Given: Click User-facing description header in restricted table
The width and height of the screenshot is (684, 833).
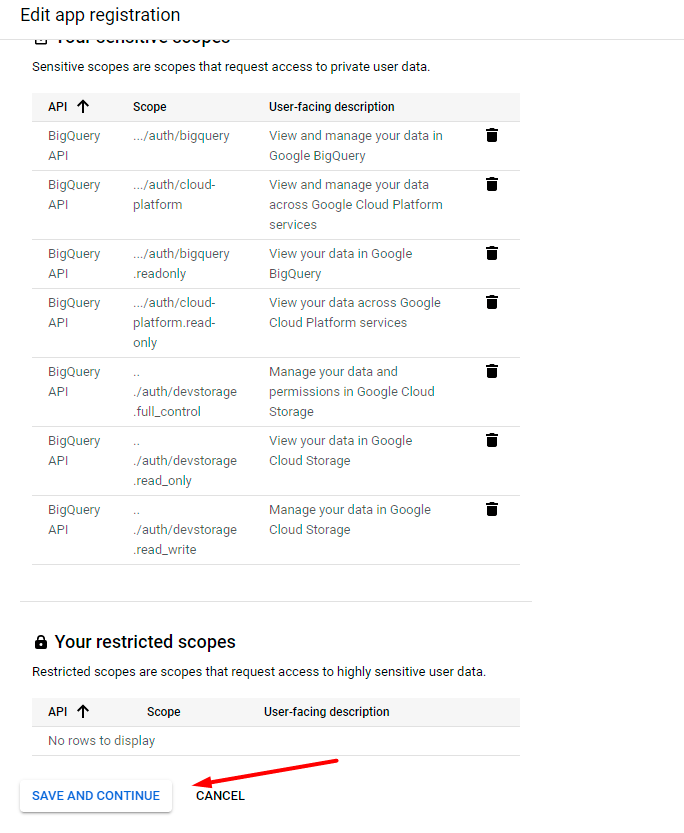Looking at the screenshot, I should click(x=327, y=712).
